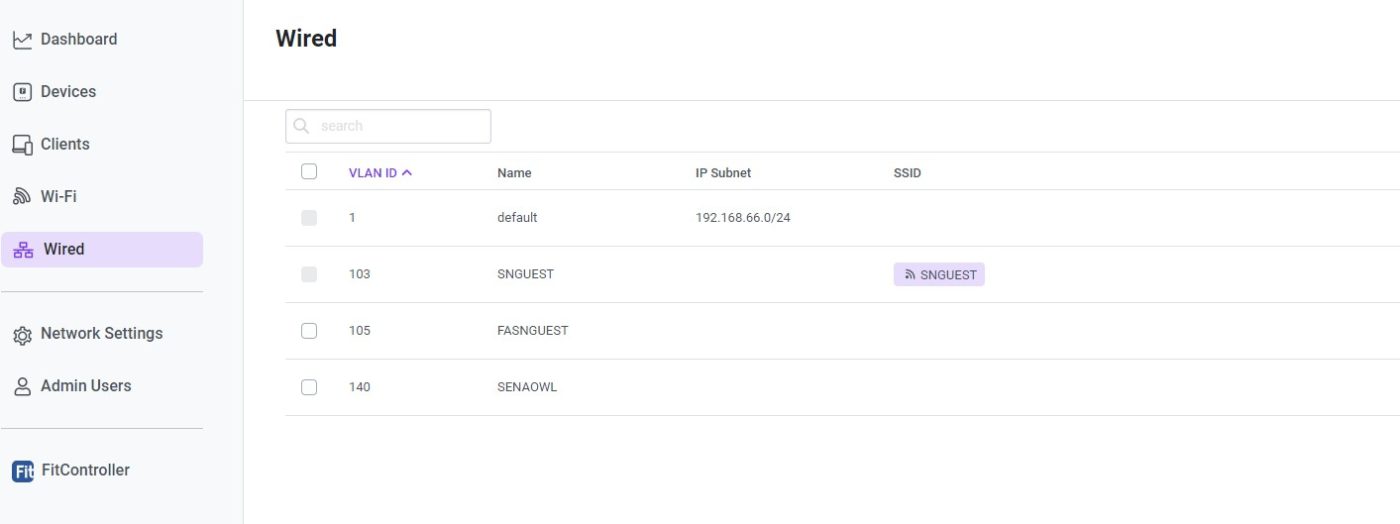Click the name 'FASNGUEST'
This screenshot has width=1400, height=524.
532,330
